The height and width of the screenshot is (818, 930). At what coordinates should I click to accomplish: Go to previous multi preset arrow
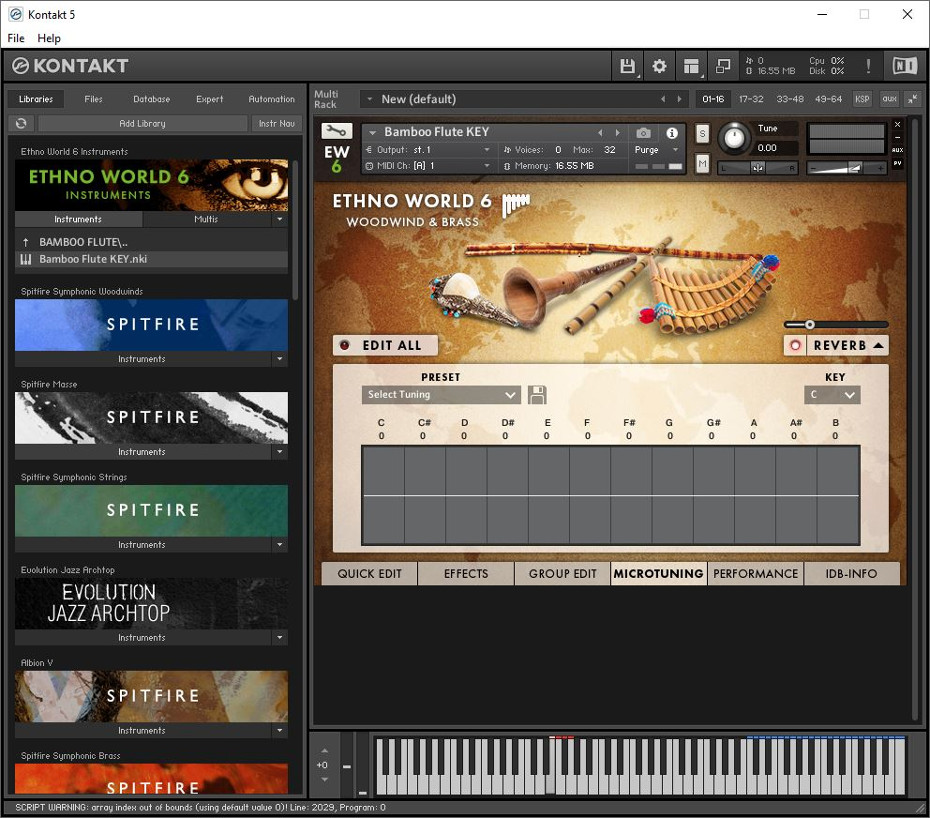point(663,99)
